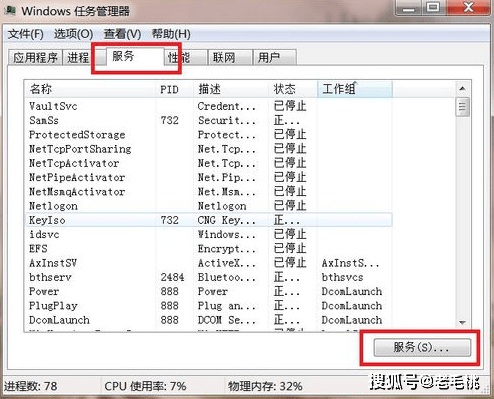Select the Netlogon service name
This screenshot has height=399, width=494.
(x=53, y=206)
